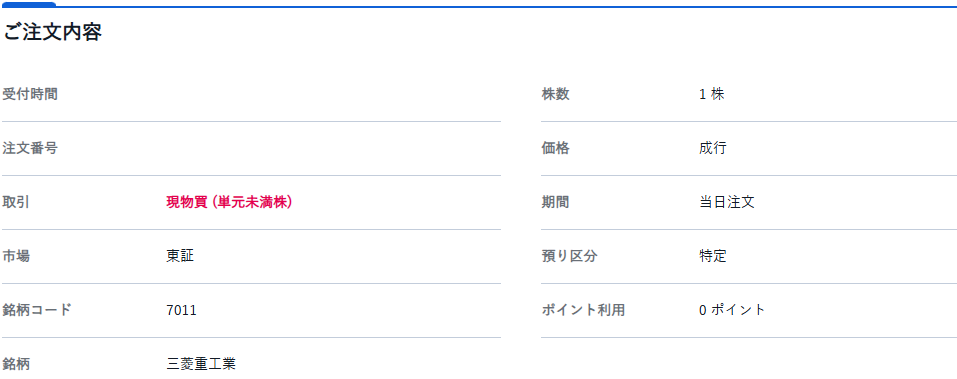Click the 銘柄コード label
The image size is (957, 379).
pos(37,310)
